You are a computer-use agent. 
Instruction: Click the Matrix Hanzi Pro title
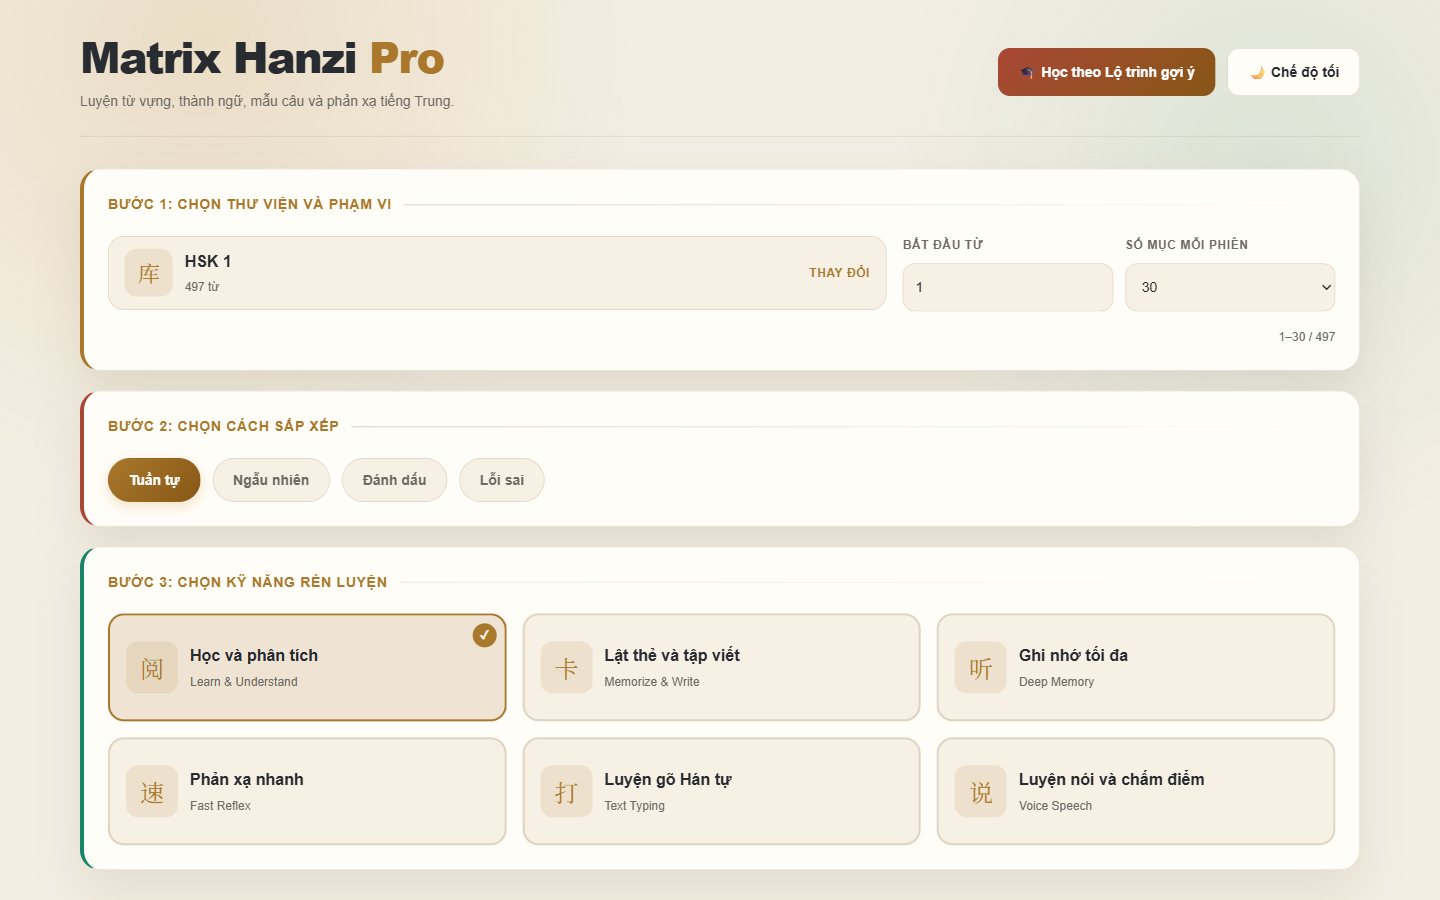[263, 58]
